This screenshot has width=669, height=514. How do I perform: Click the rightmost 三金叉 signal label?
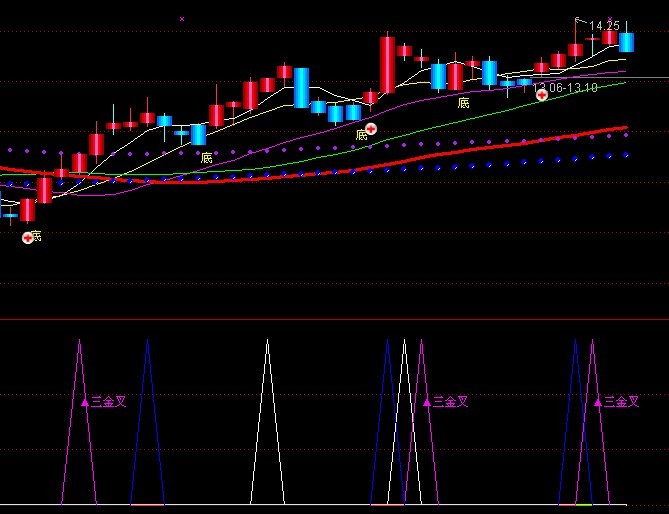pos(622,402)
